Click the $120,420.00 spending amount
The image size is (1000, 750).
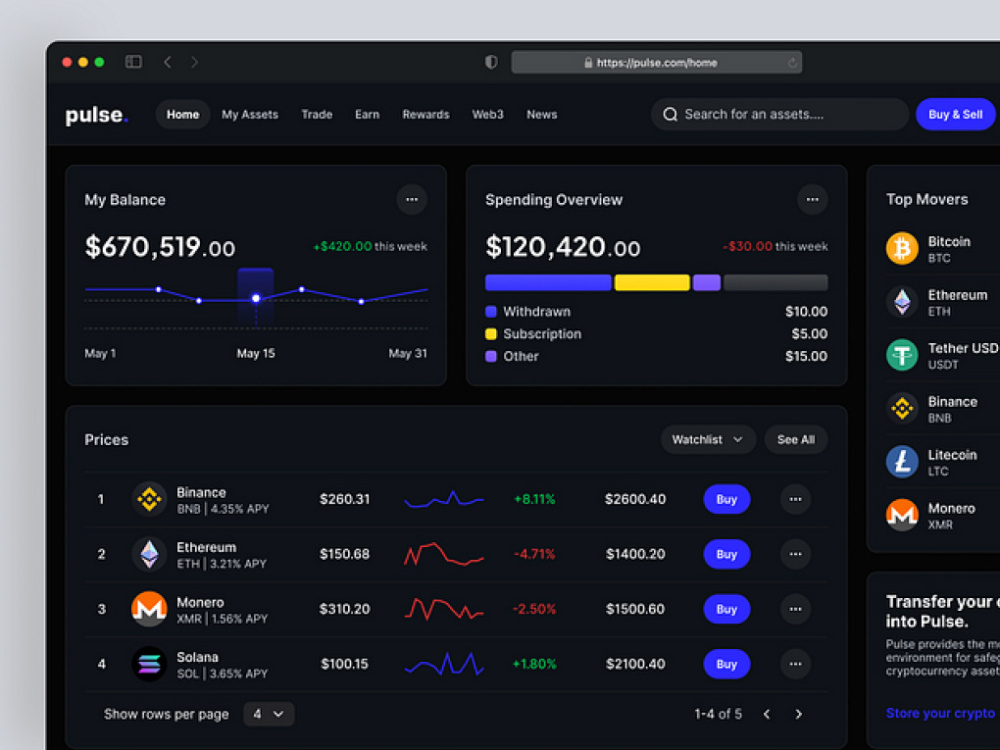563,247
